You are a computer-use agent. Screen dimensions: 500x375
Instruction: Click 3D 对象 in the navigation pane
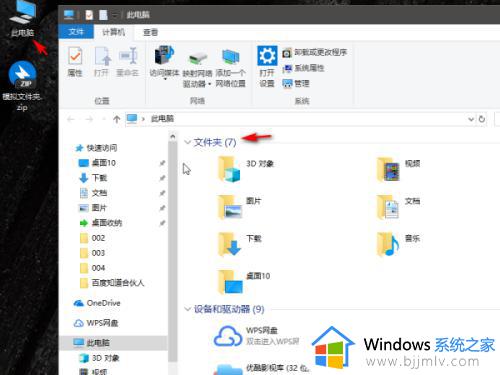click(99, 358)
